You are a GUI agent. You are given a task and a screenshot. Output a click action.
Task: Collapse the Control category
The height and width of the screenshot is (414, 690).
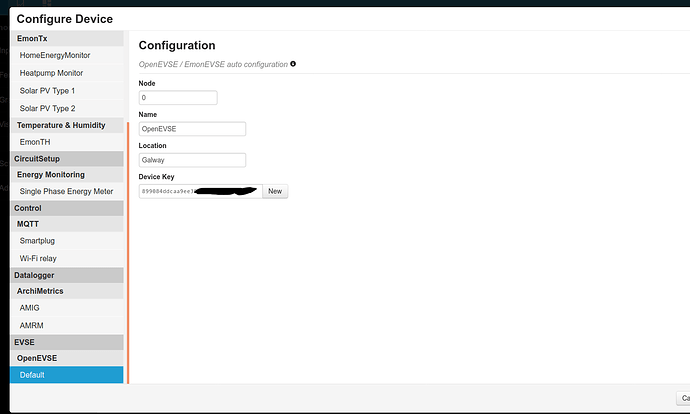(67, 208)
